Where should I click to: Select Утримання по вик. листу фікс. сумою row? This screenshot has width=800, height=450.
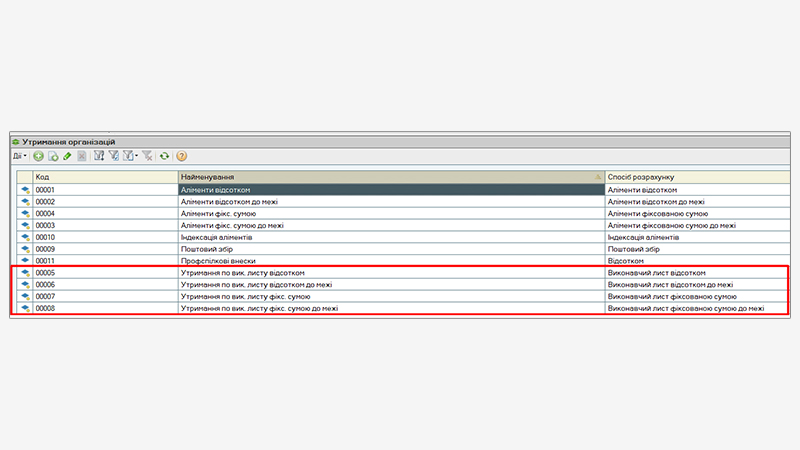[390, 297]
